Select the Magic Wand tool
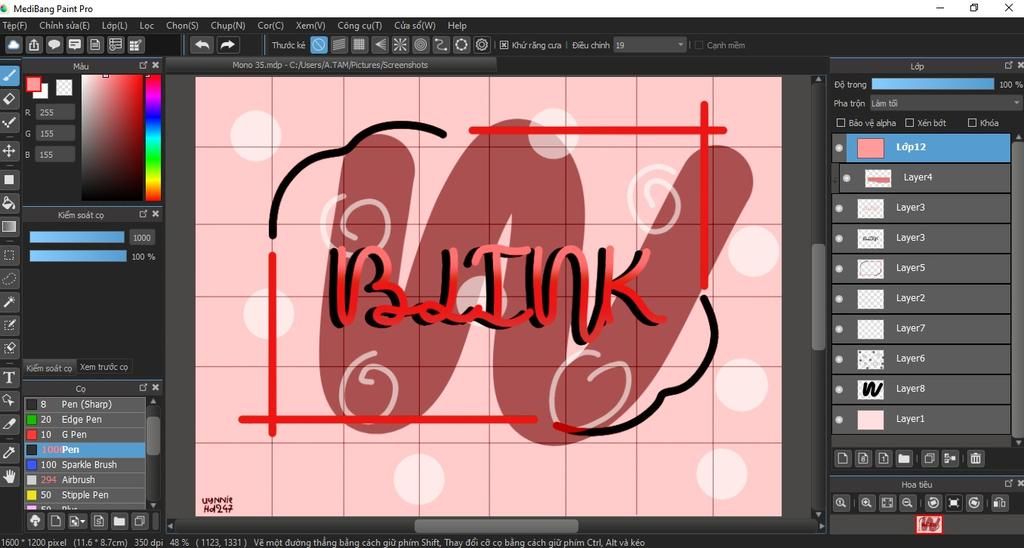1024x548 pixels. point(9,302)
